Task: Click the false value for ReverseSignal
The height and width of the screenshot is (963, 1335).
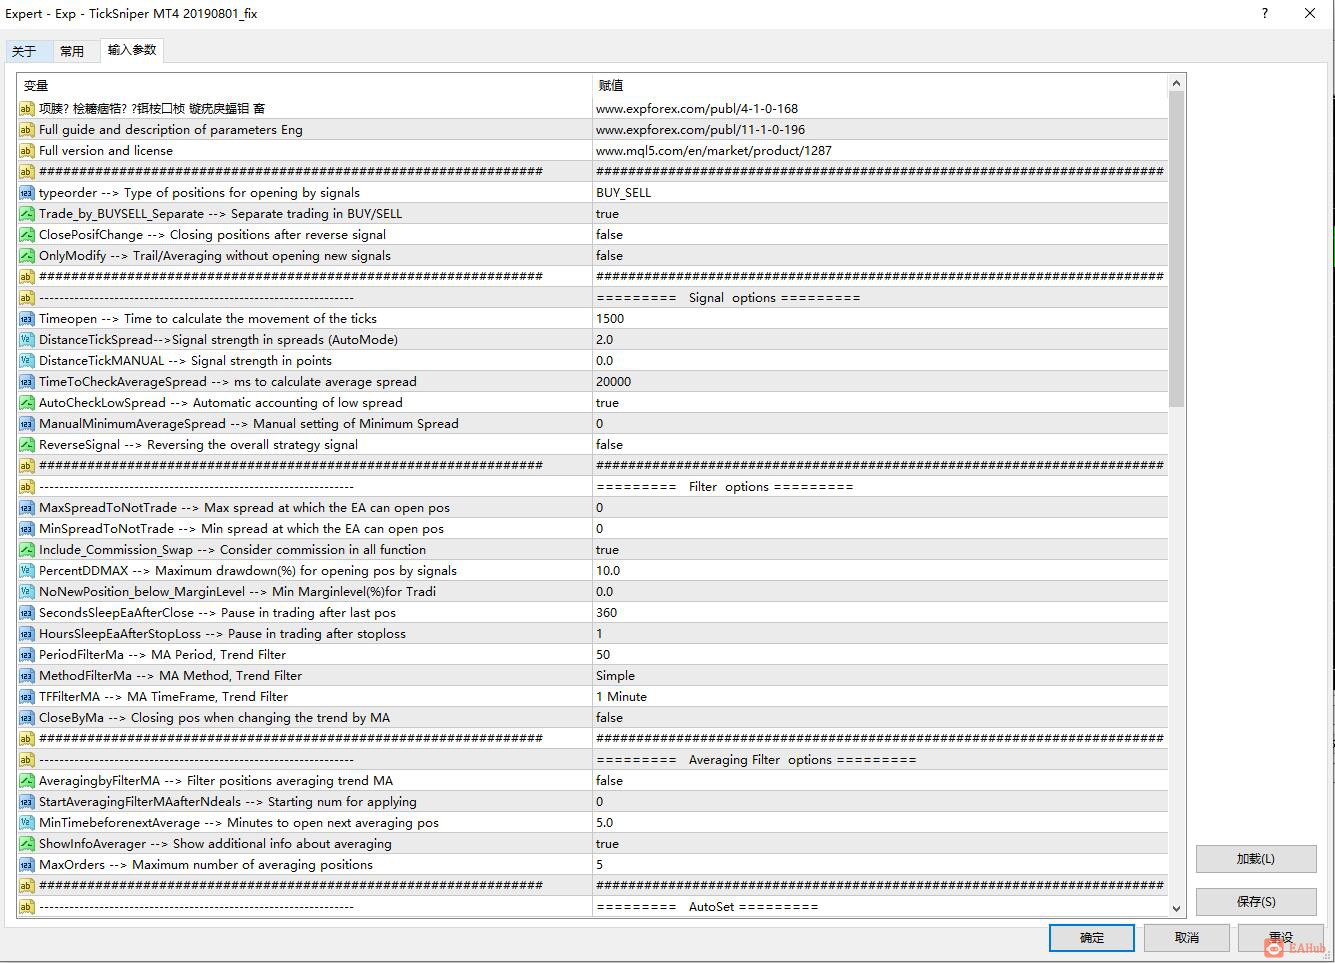Action: (x=610, y=445)
